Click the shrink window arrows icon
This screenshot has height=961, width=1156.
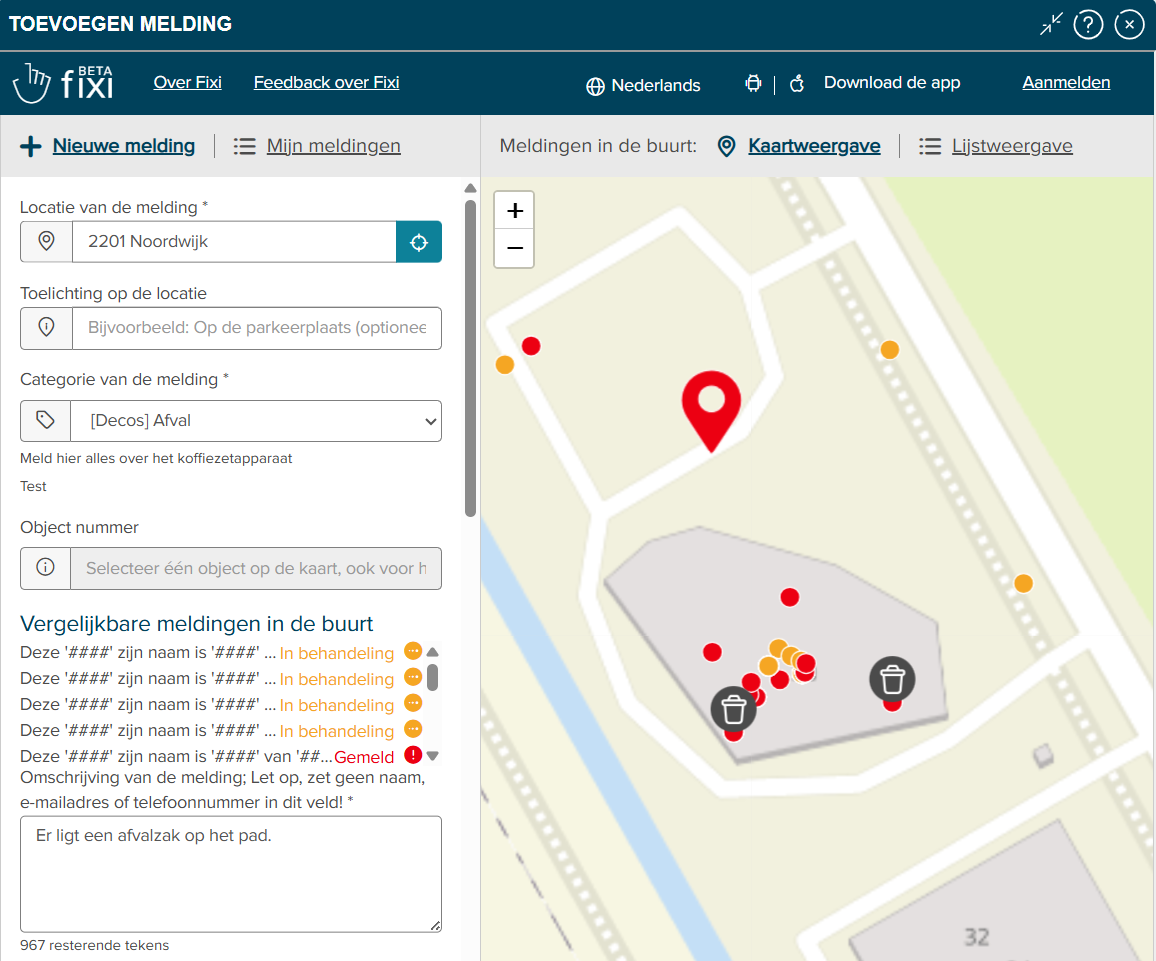(1051, 24)
